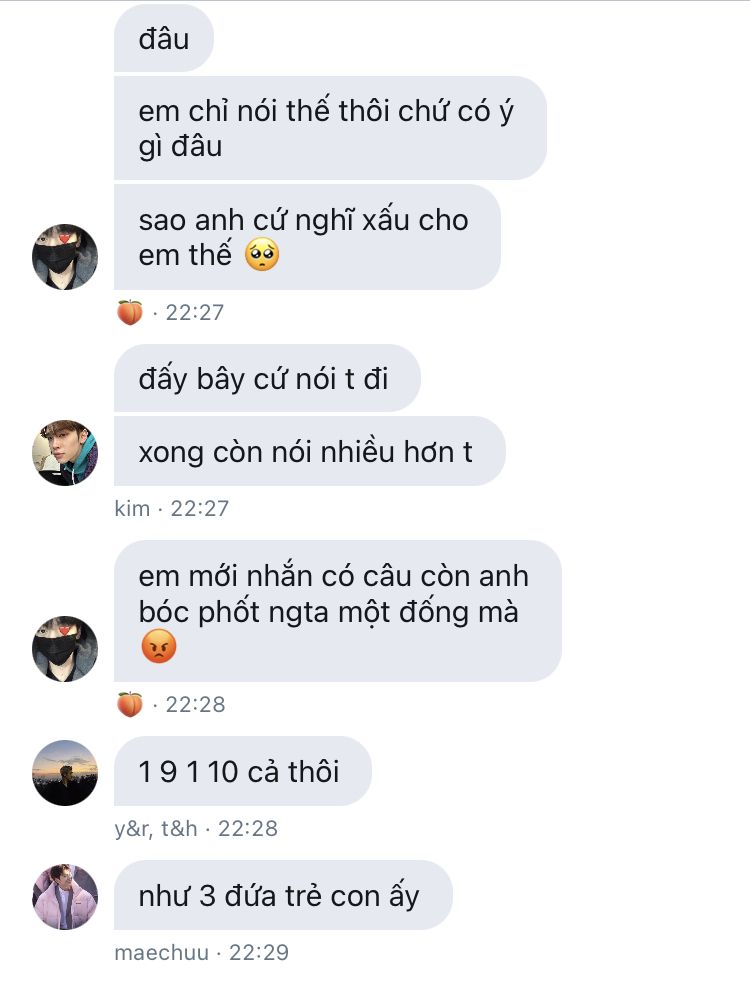Select the "em chỉ nói thế thôi" message
The height and width of the screenshot is (981, 750).
[330, 128]
